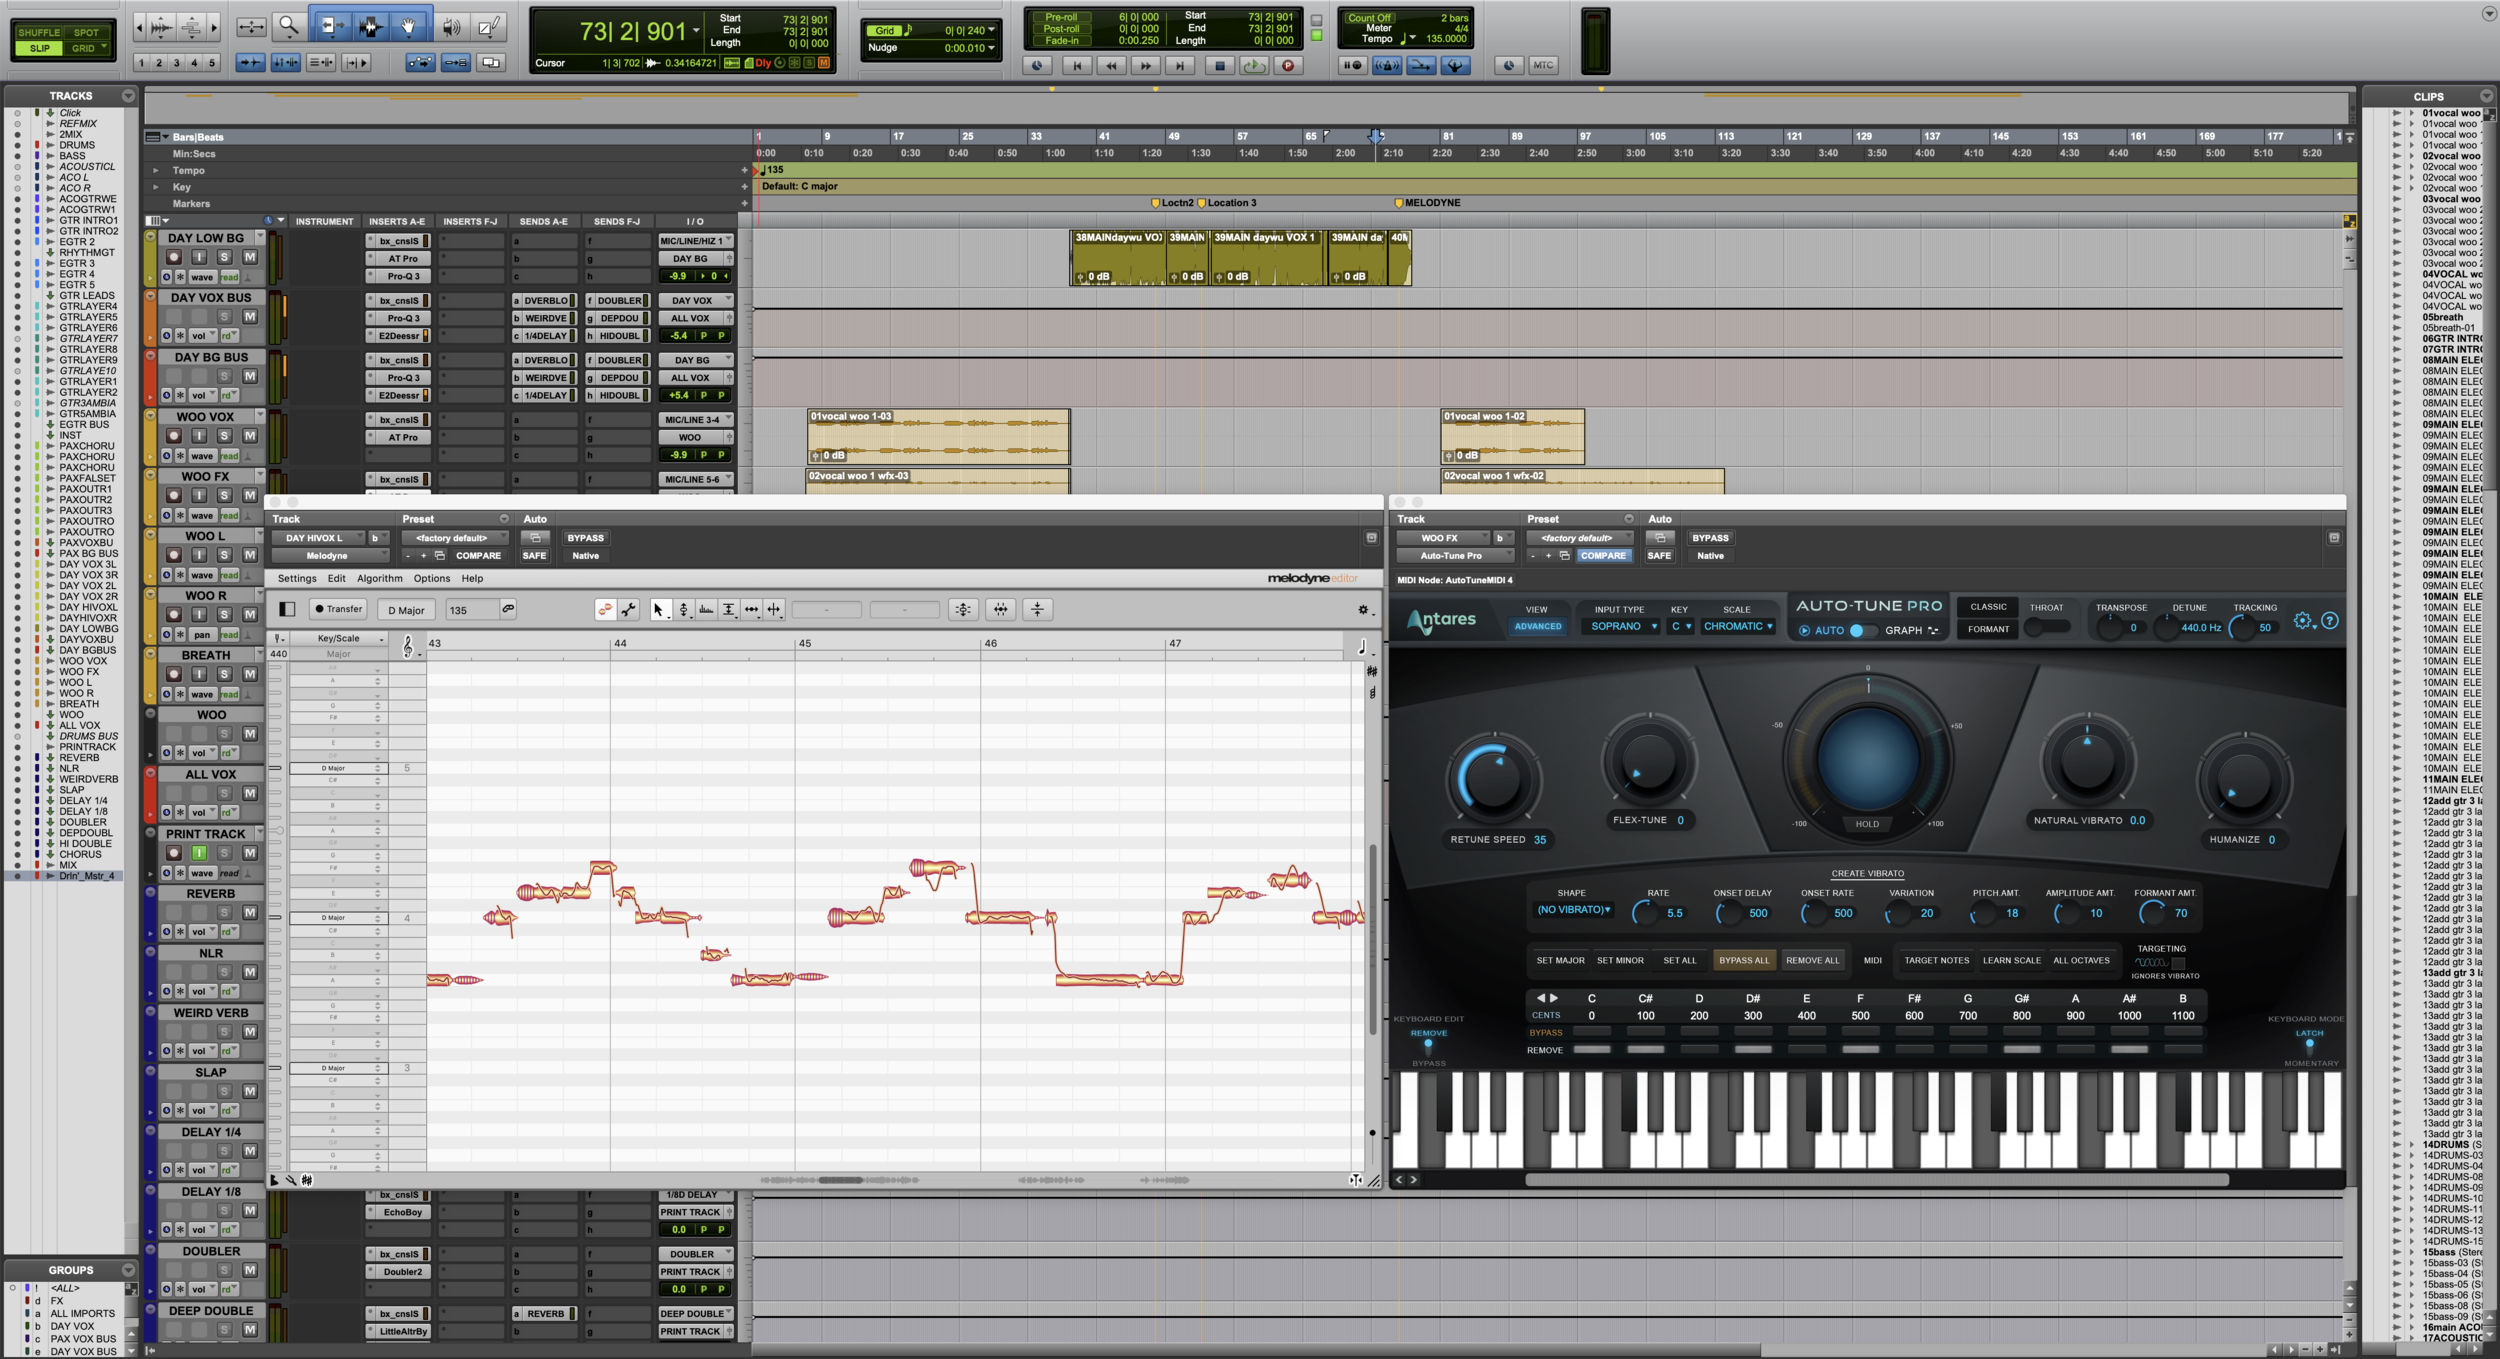Click the Rewind transport button

1111,66
